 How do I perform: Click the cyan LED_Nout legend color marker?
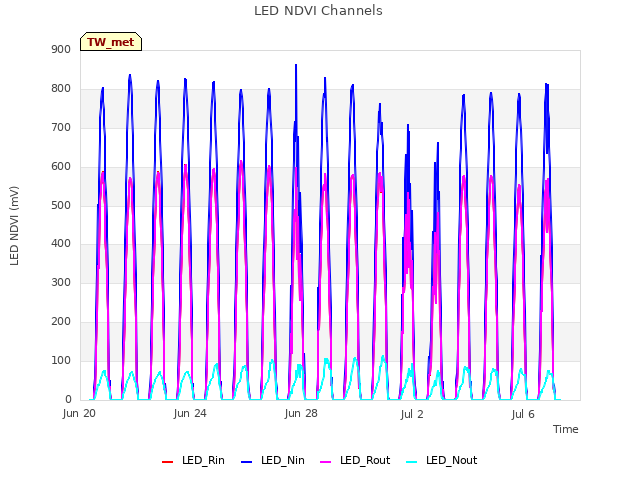[412, 462]
